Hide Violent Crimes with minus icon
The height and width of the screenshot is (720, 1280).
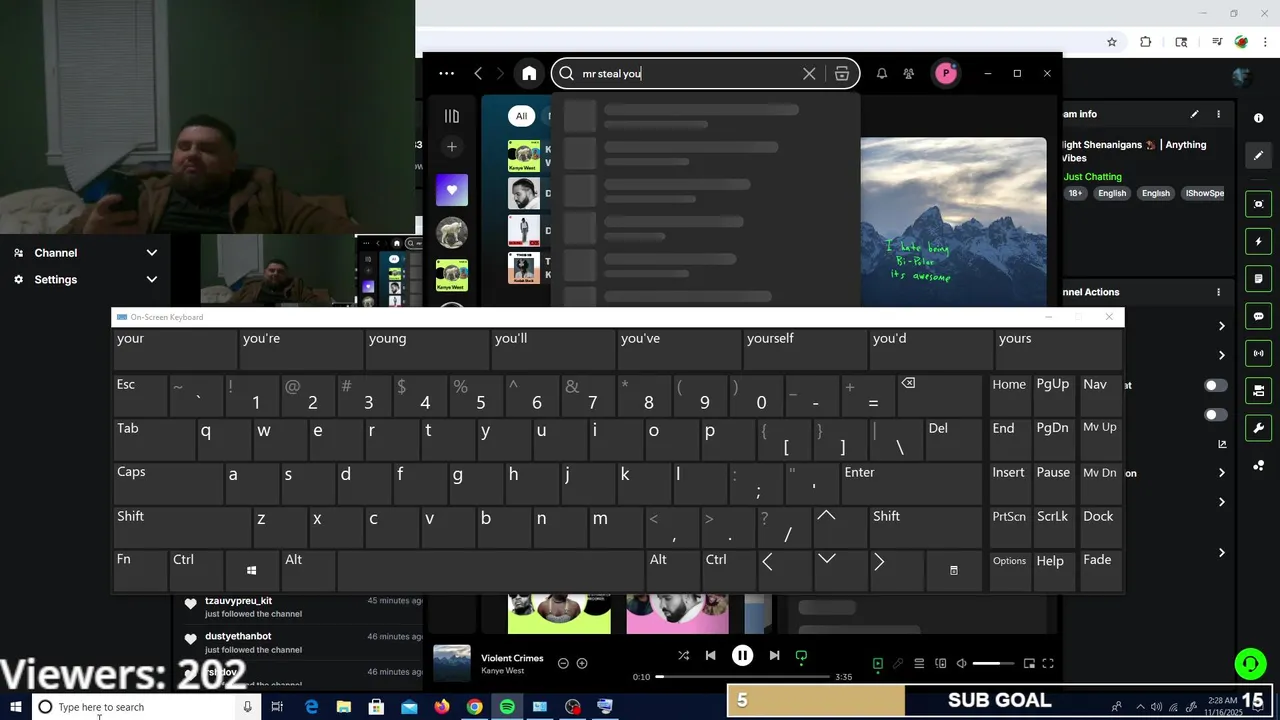tap(563, 663)
